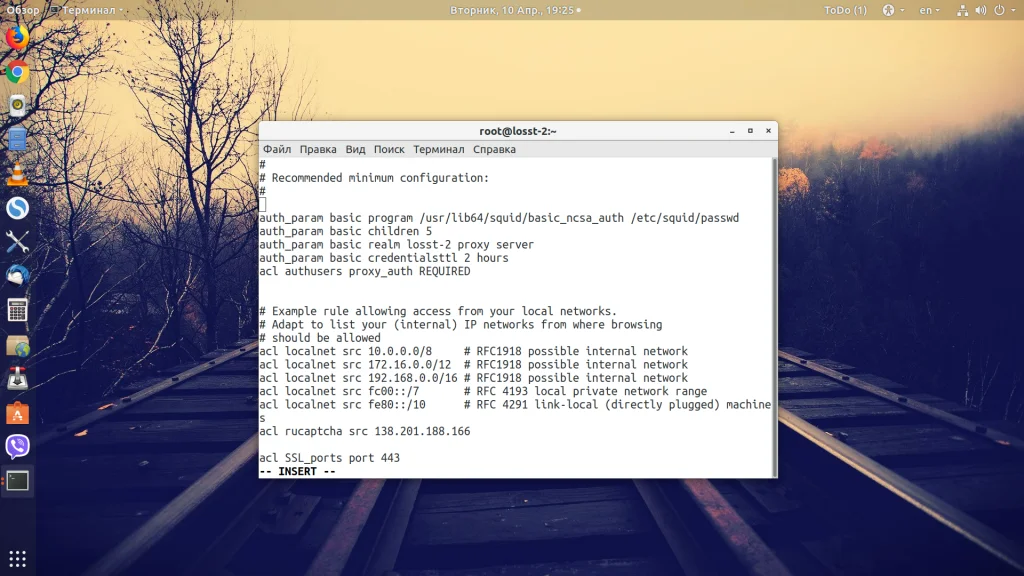
Task: Open the en keyboard layout dropdown
Action: point(929,10)
